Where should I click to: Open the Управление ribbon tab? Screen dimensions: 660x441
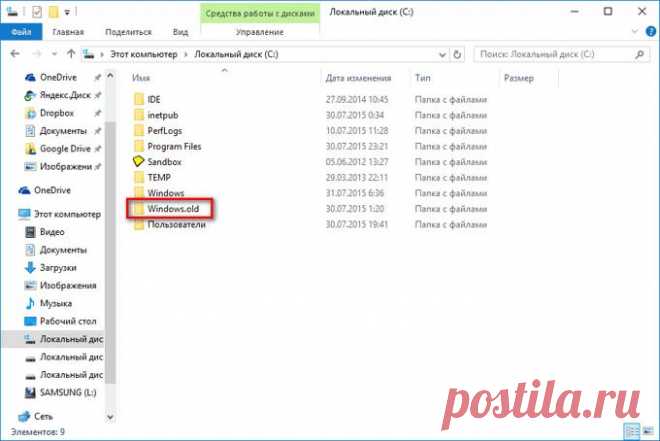click(x=260, y=32)
